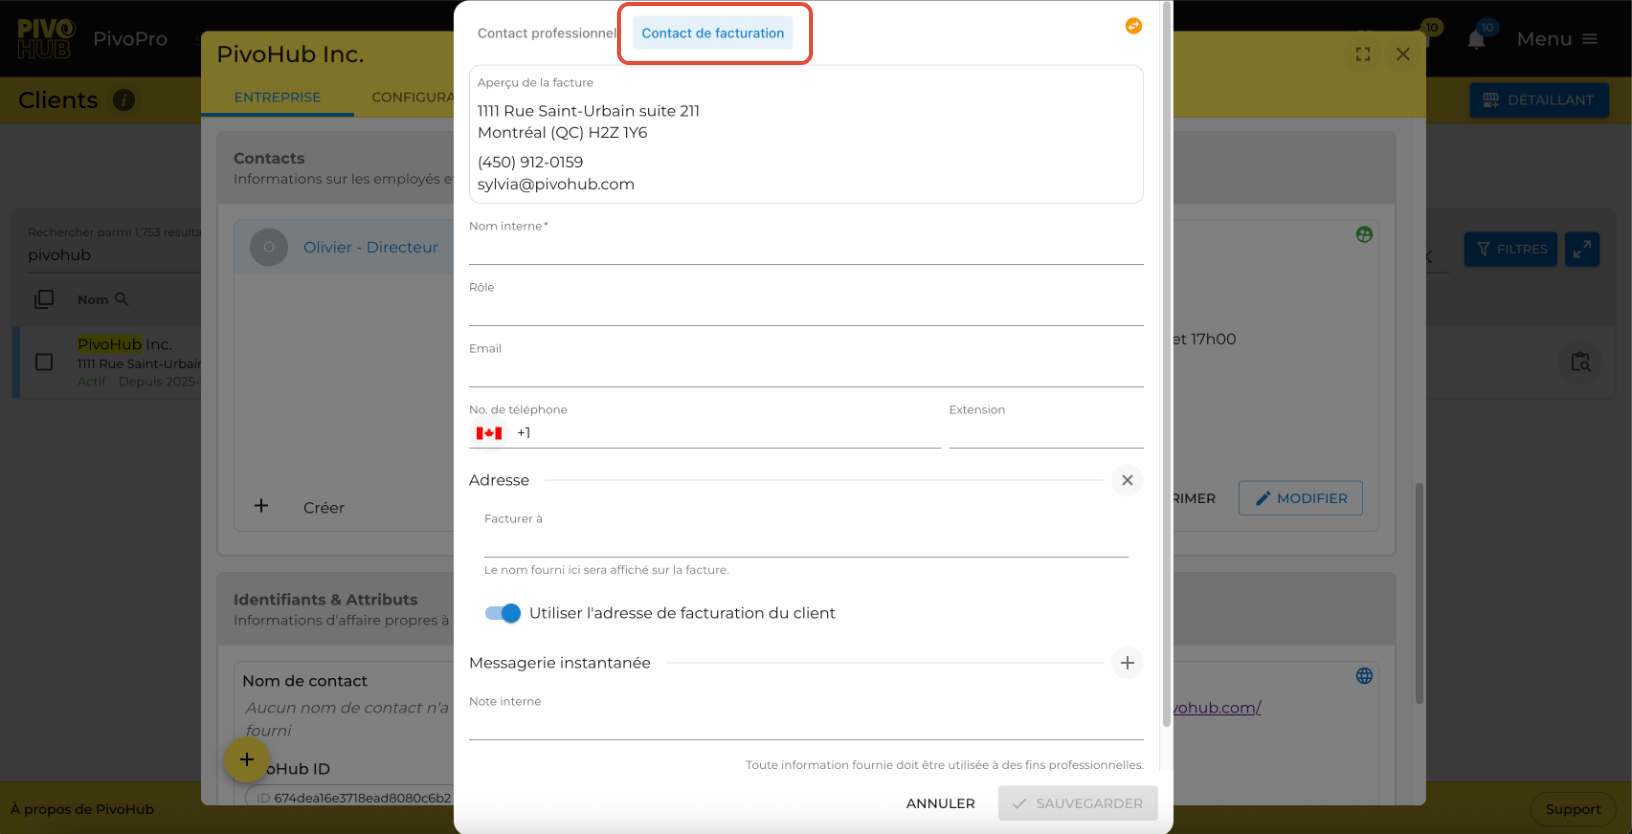
Task: Tick the PivoHub Inc. row checkbox
Action: [44, 362]
